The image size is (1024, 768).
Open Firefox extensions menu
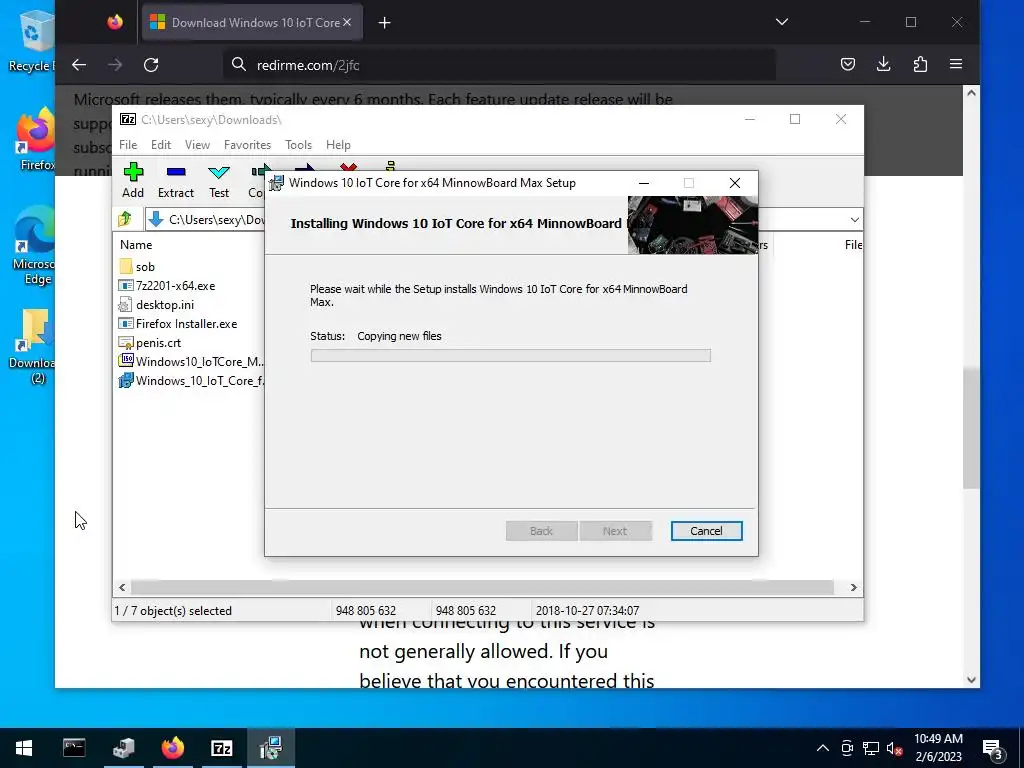920,64
